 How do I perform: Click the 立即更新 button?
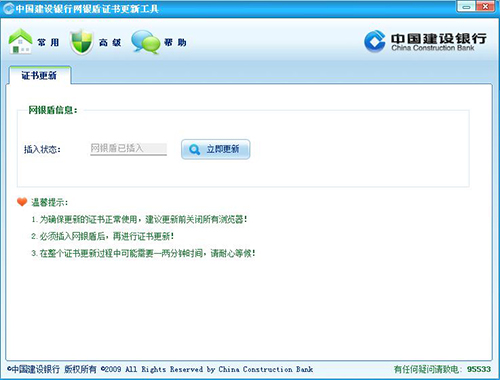pyautogui.click(x=215, y=149)
